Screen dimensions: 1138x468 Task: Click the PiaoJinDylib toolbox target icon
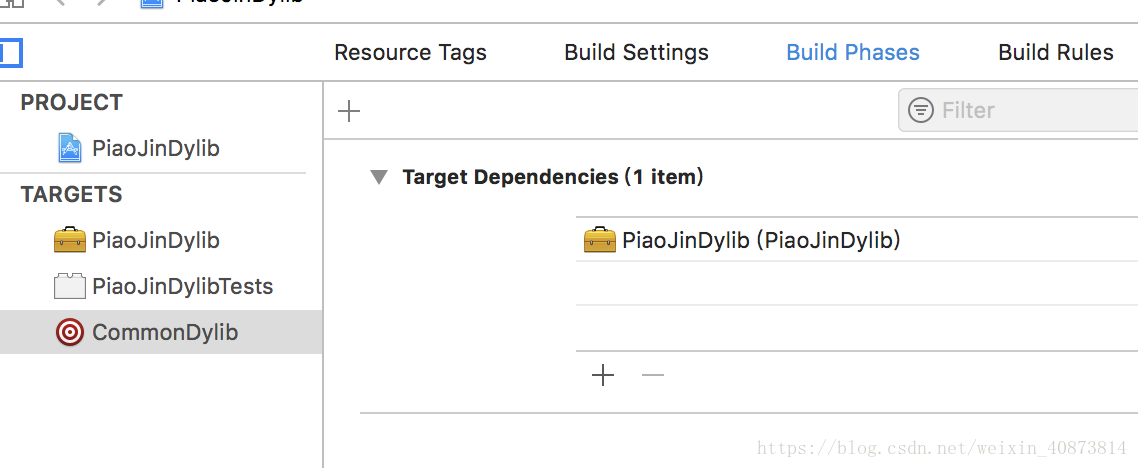[70, 240]
